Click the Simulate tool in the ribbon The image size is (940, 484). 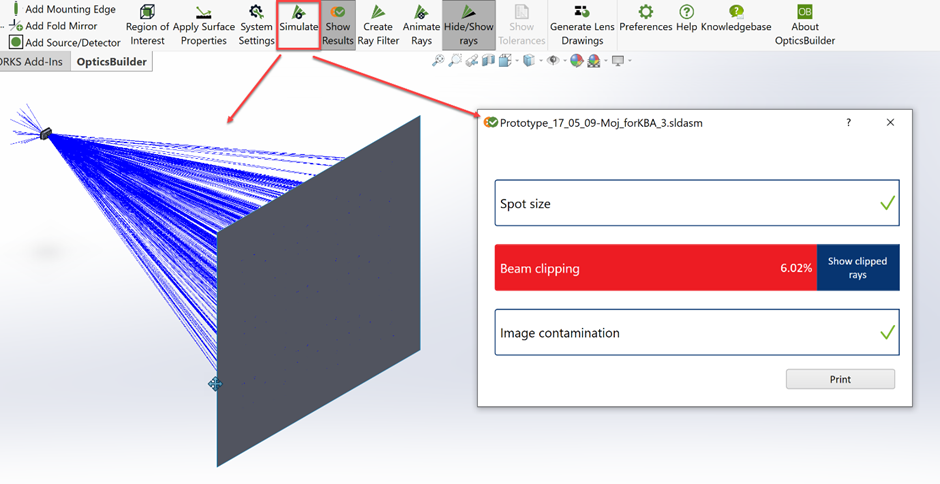point(298,25)
